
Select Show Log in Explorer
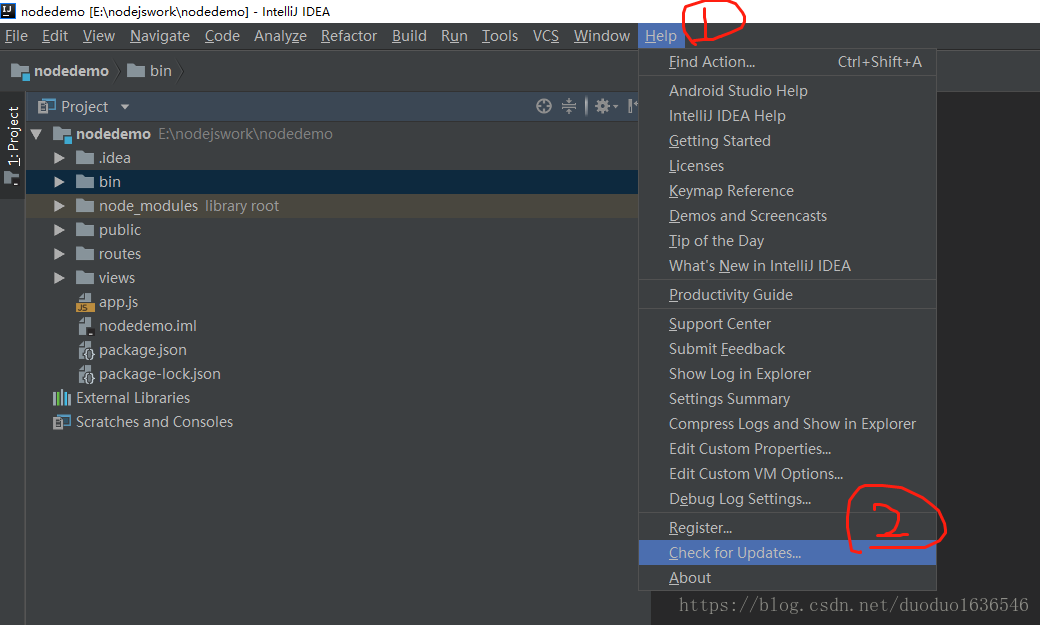pyautogui.click(x=787, y=374)
